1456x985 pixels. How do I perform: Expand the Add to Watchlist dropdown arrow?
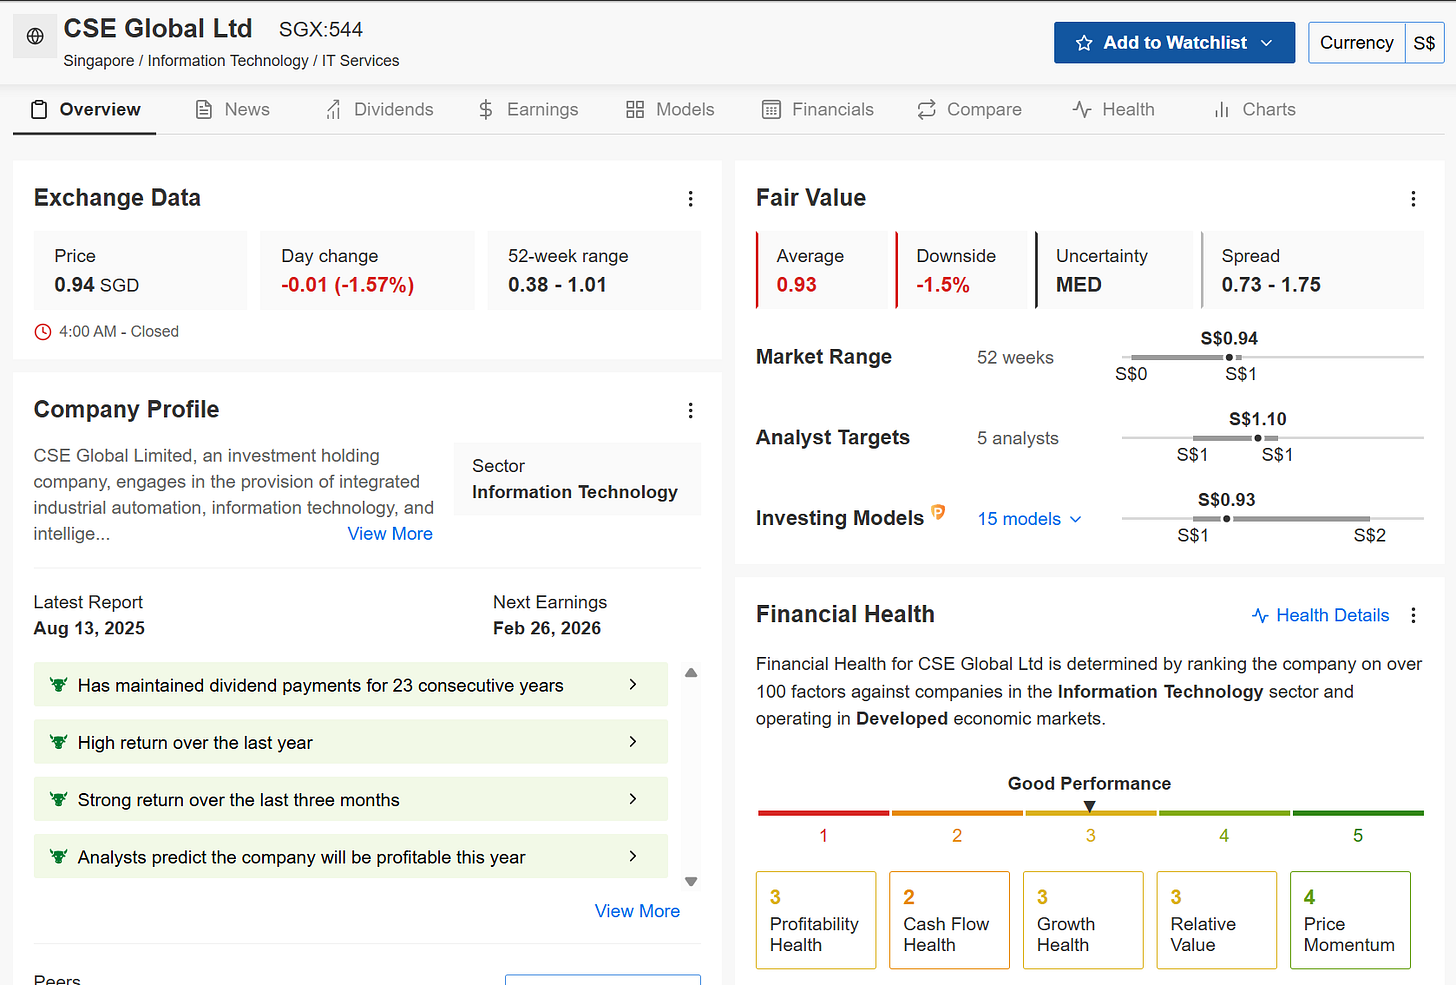(x=1267, y=43)
